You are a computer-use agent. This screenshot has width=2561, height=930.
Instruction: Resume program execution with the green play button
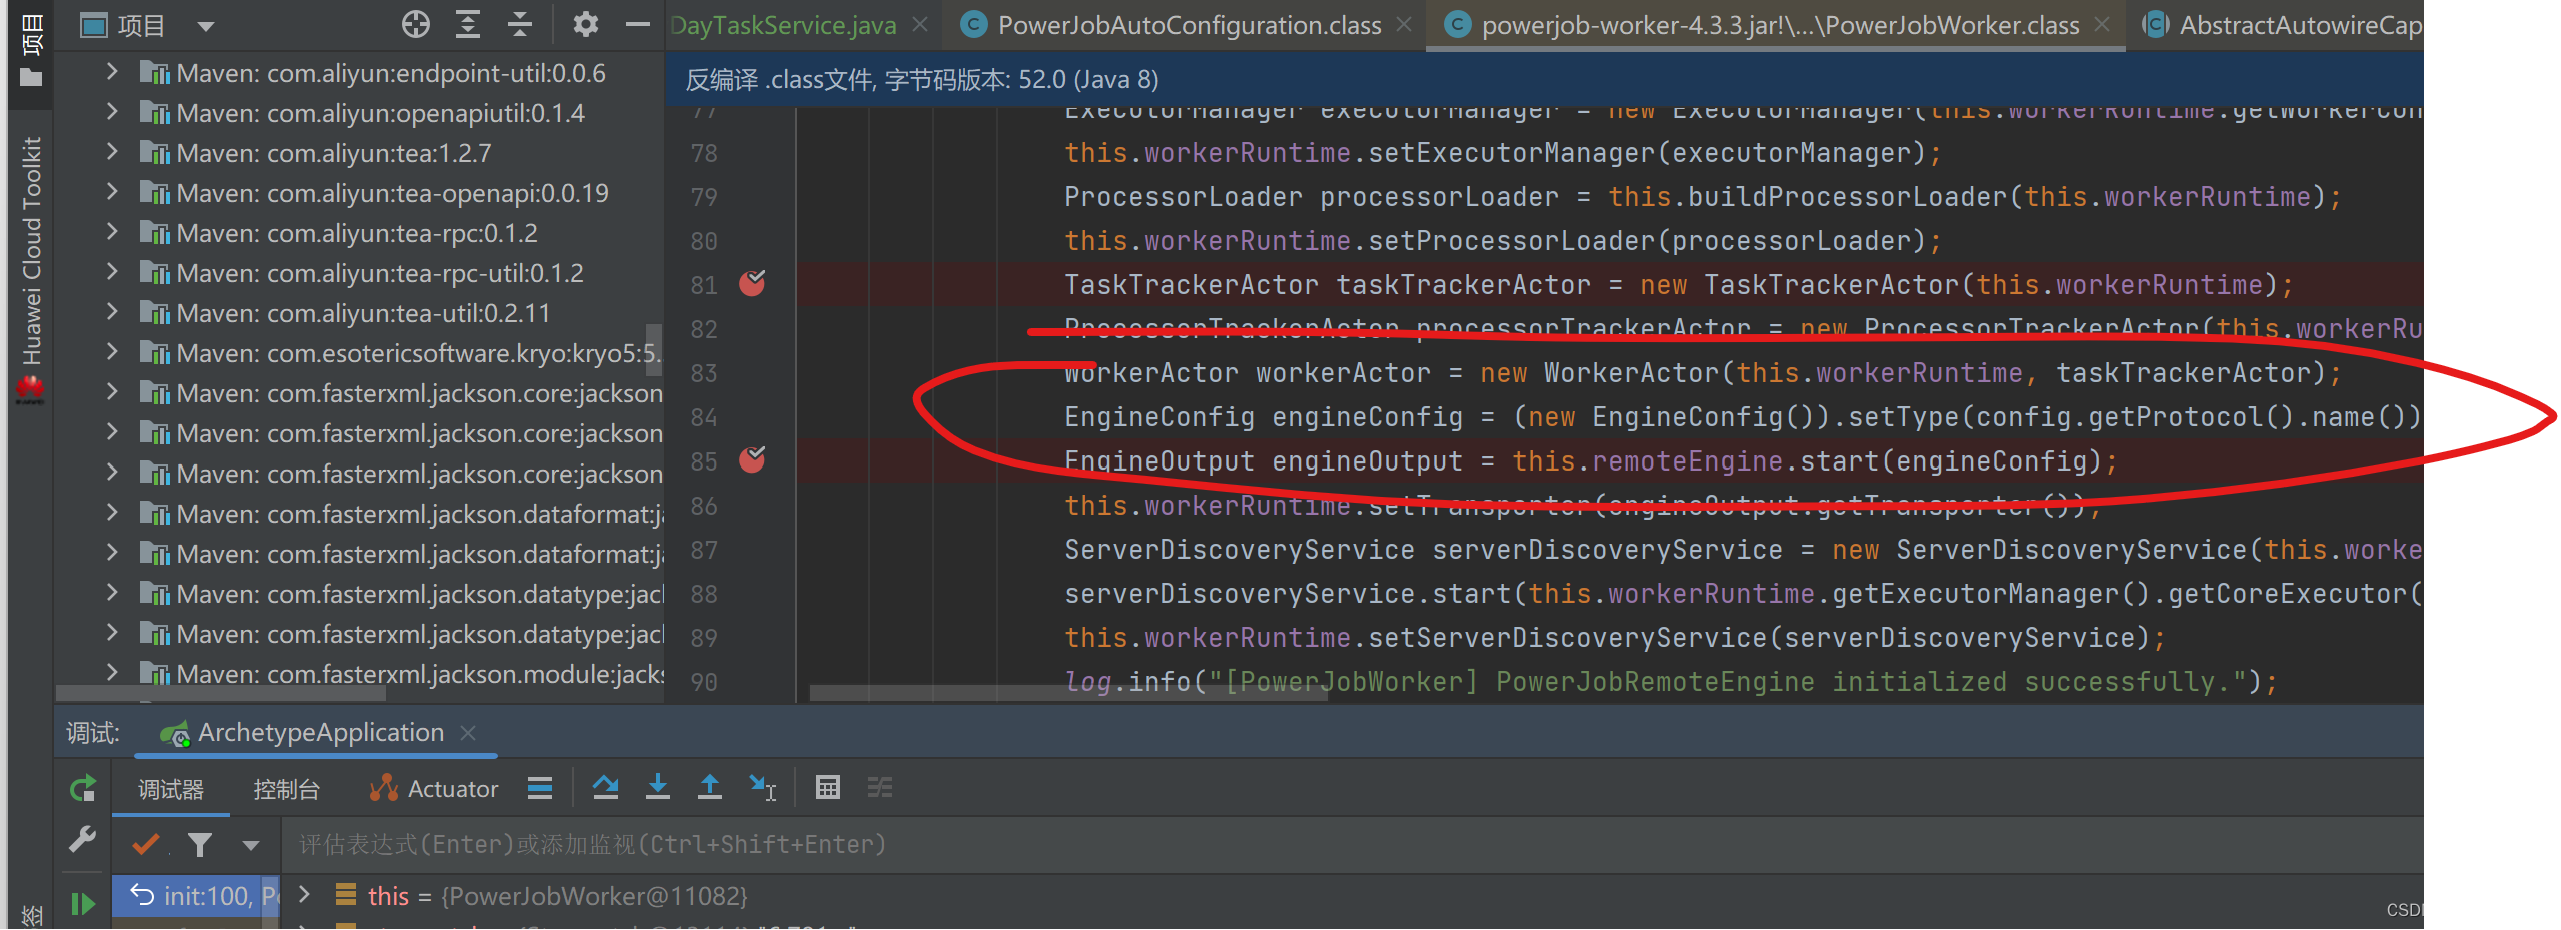click(x=82, y=903)
